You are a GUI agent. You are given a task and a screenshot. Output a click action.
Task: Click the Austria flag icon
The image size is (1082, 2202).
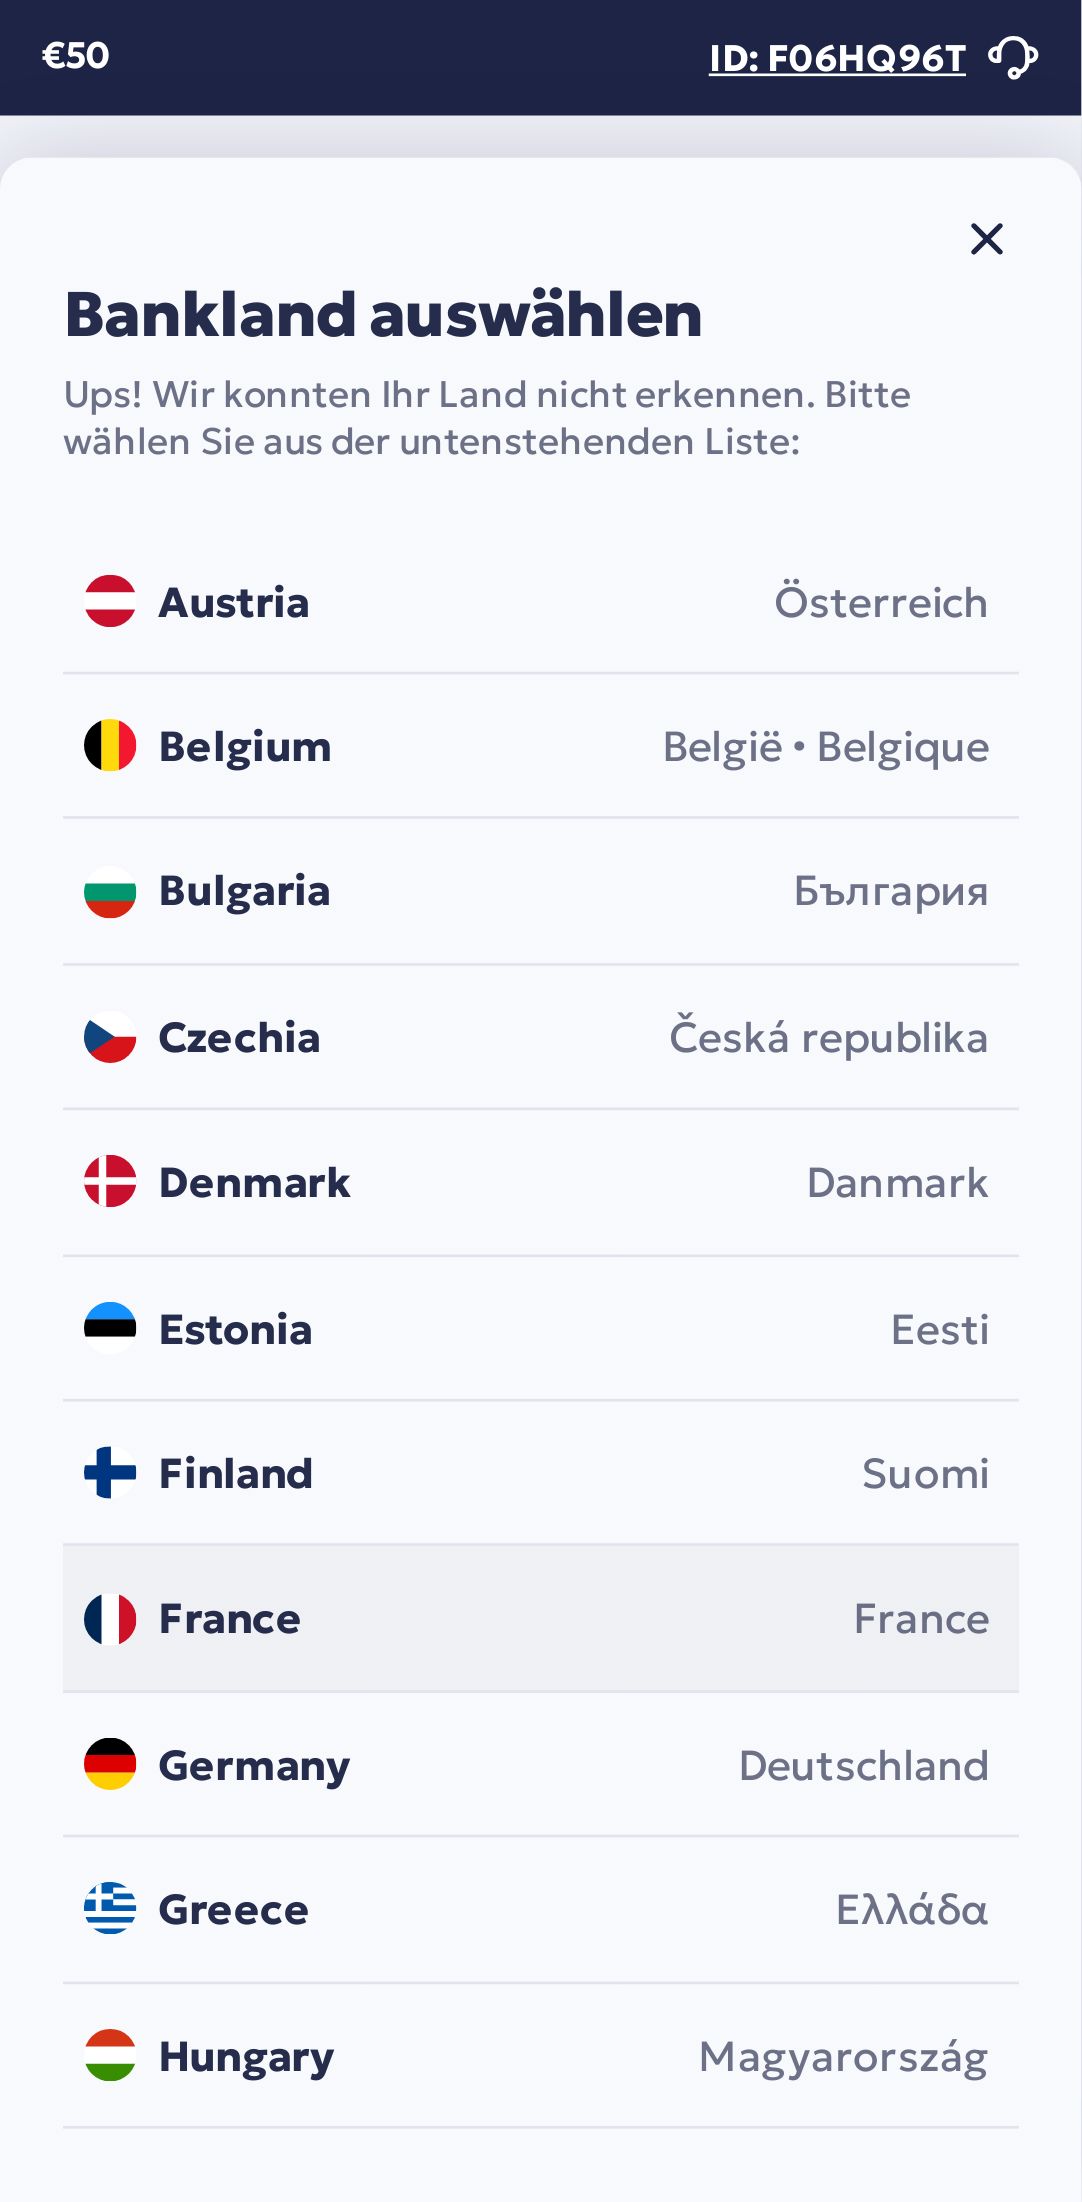110,601
